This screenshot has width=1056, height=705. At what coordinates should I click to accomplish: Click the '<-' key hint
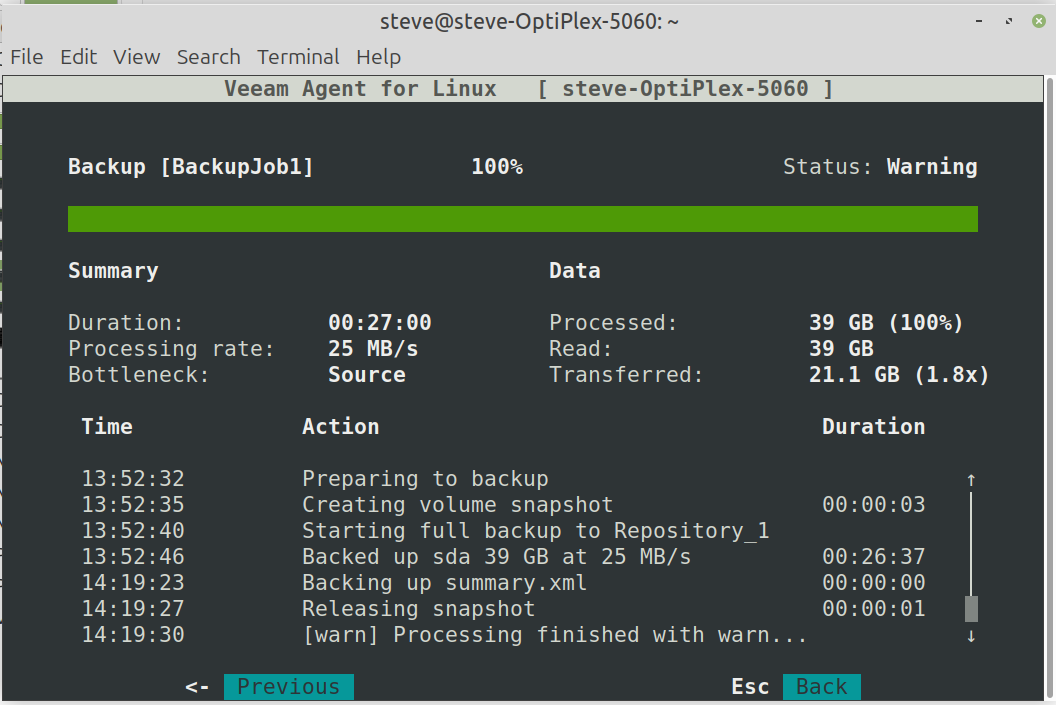(x=197, y=687)
